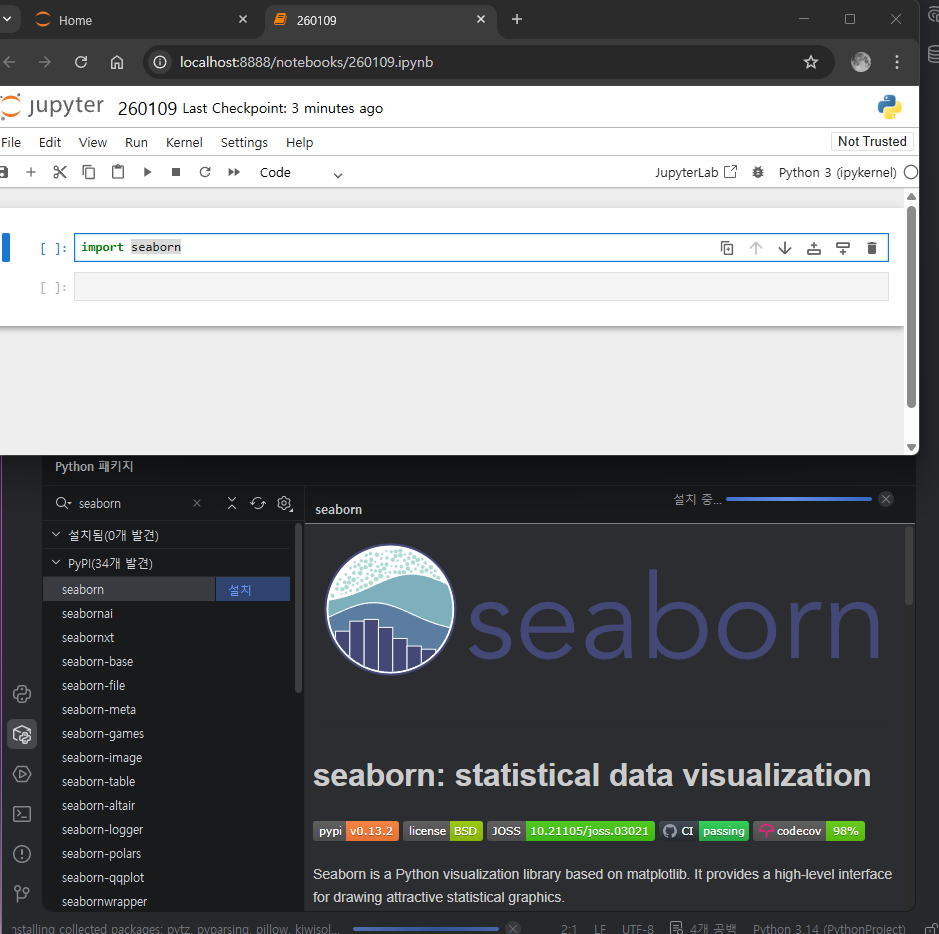Open the Problems tool window icon
This screenshot has width=939, height=934.
coord(22,854)
